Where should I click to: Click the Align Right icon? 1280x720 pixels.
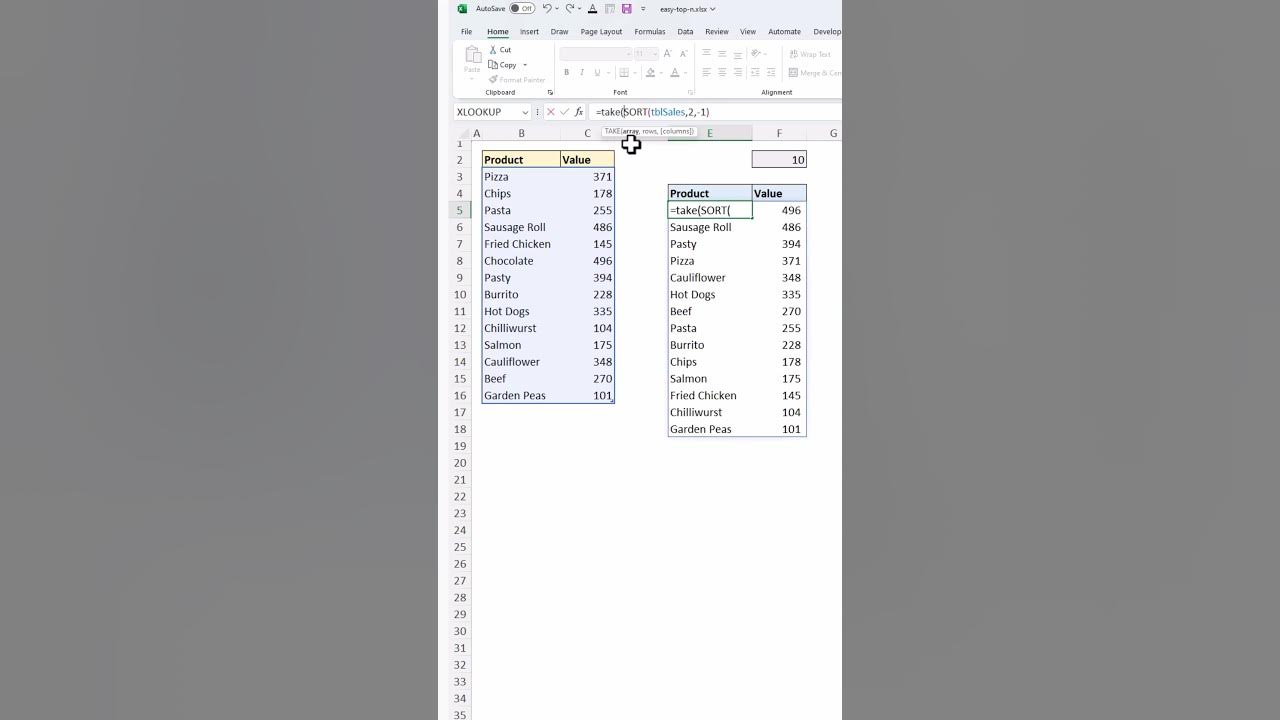pyautogui.click(x=738, y=73)
